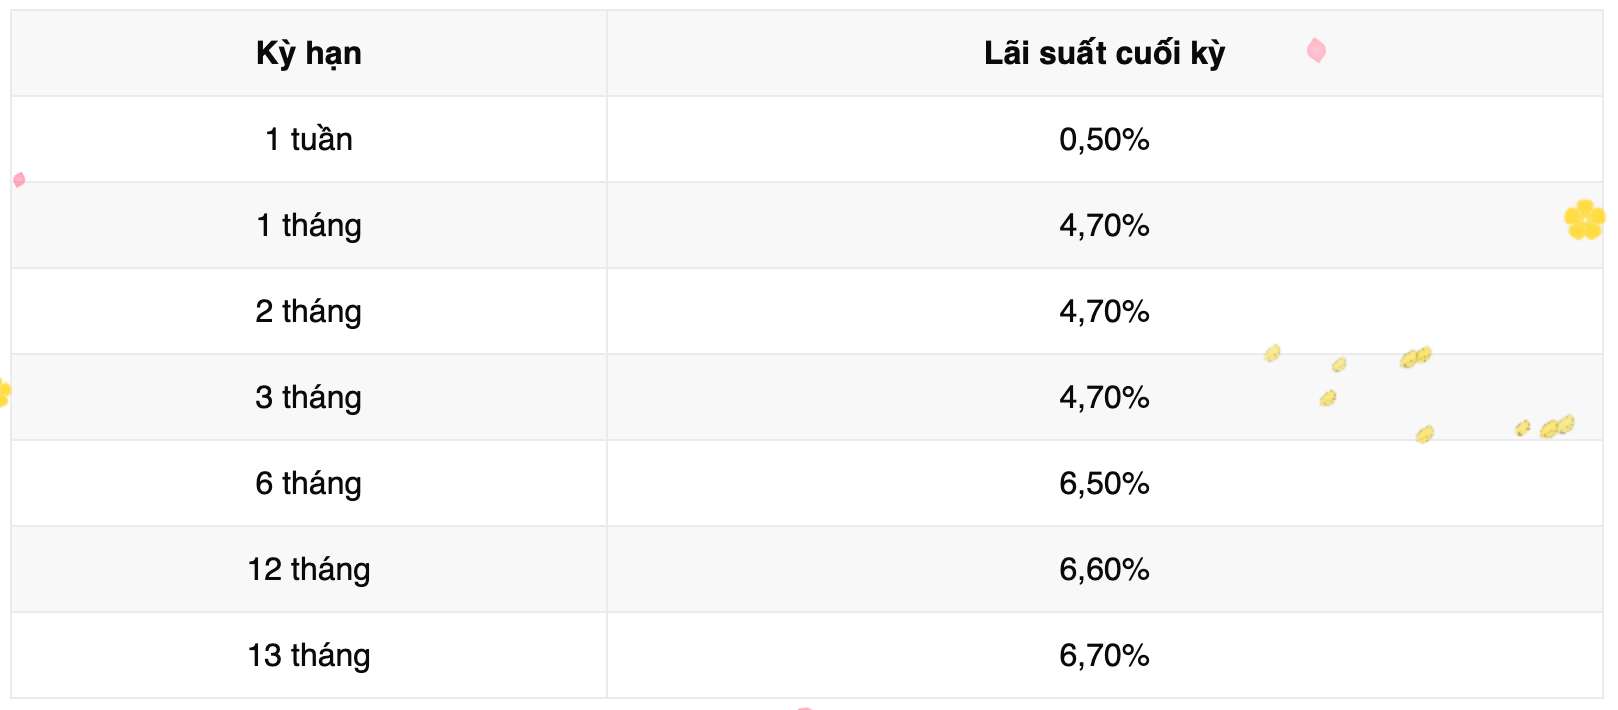This screenshot has width=1618, height=710.
Task: Click the yellow apricot blossom at right edge
Action: (1584, 220)
